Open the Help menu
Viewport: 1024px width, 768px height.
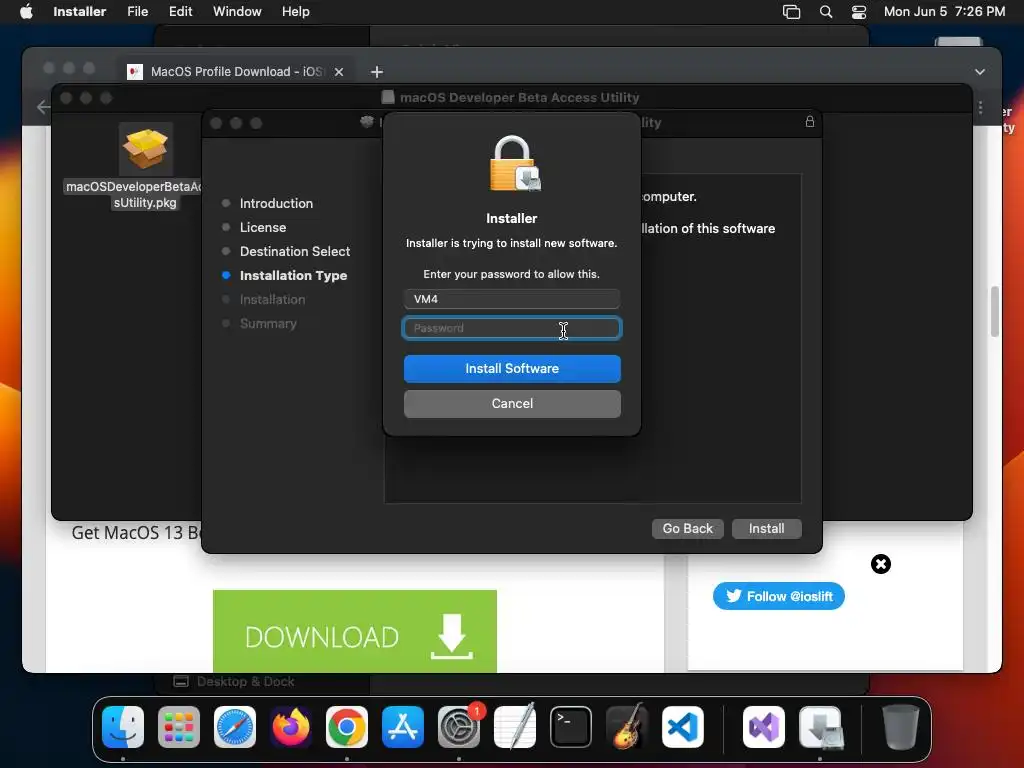click(x=295, y=12)
